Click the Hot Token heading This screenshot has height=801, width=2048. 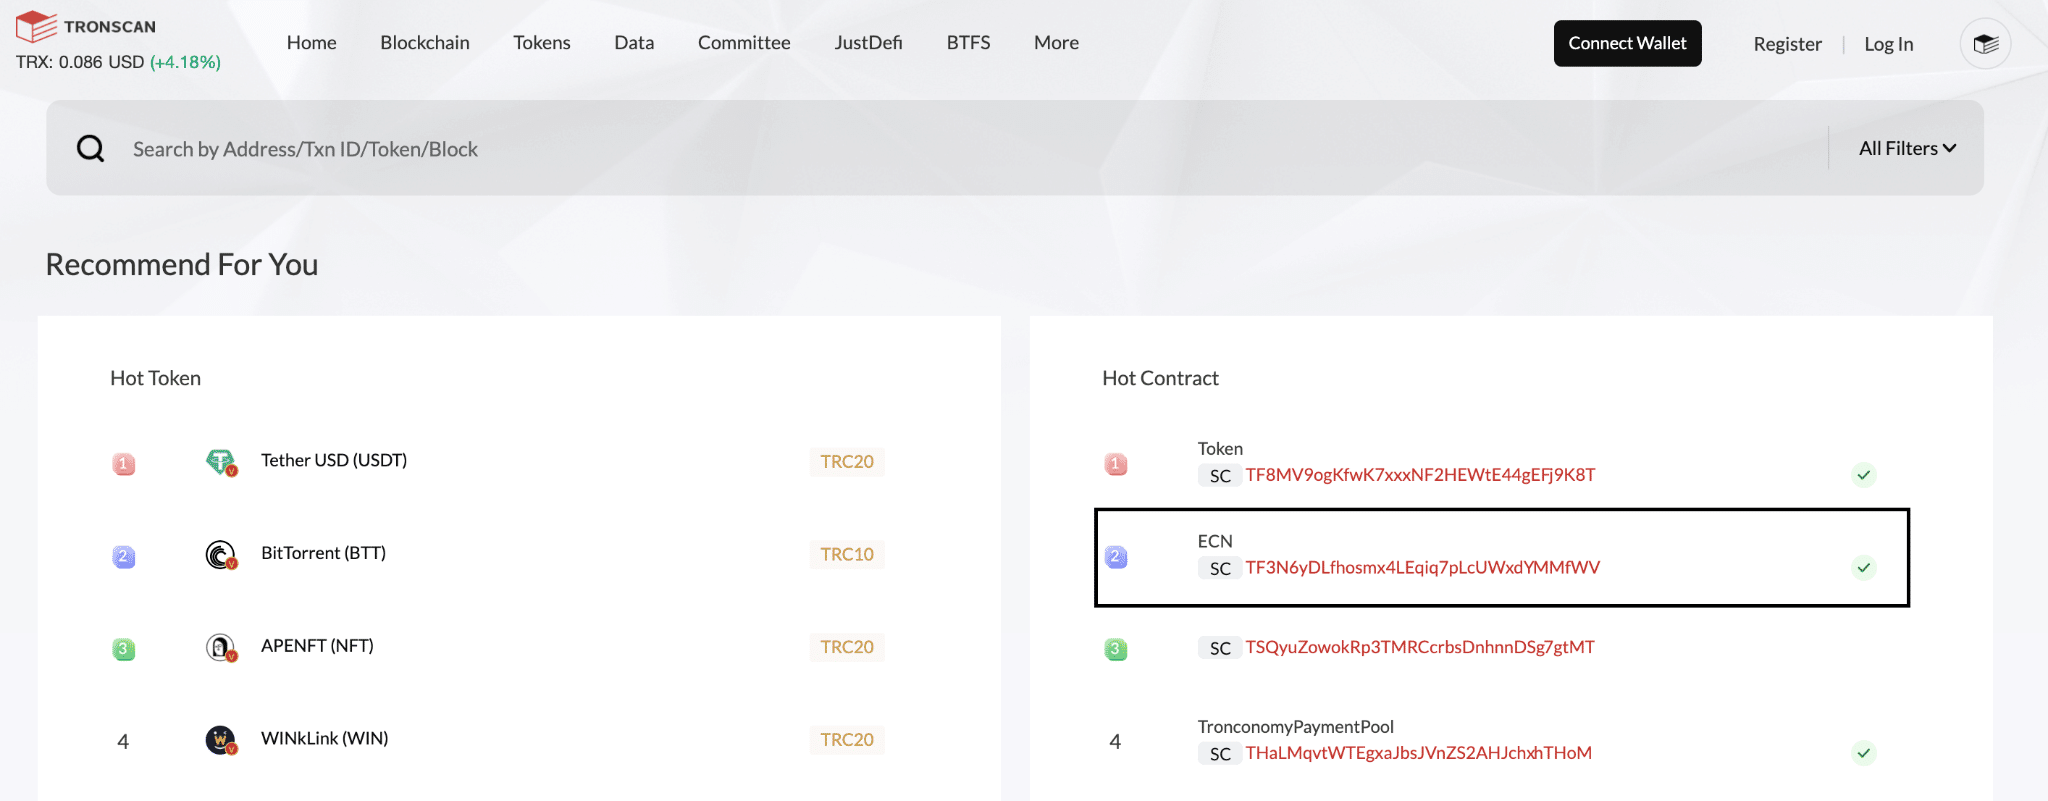(x=155, y=378)
